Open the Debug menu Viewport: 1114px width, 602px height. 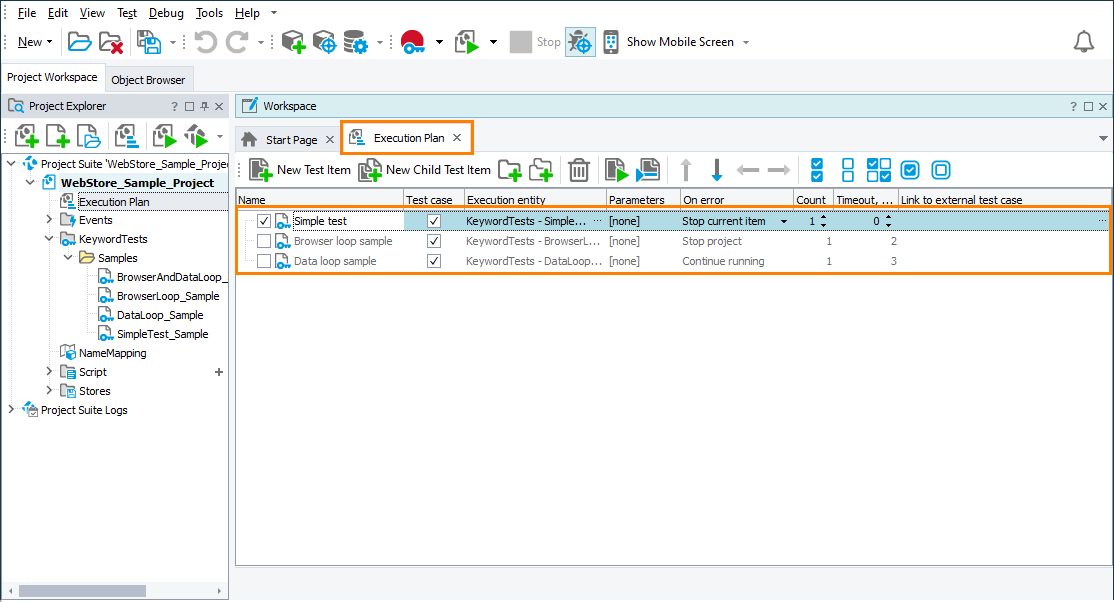coord(166,13)
